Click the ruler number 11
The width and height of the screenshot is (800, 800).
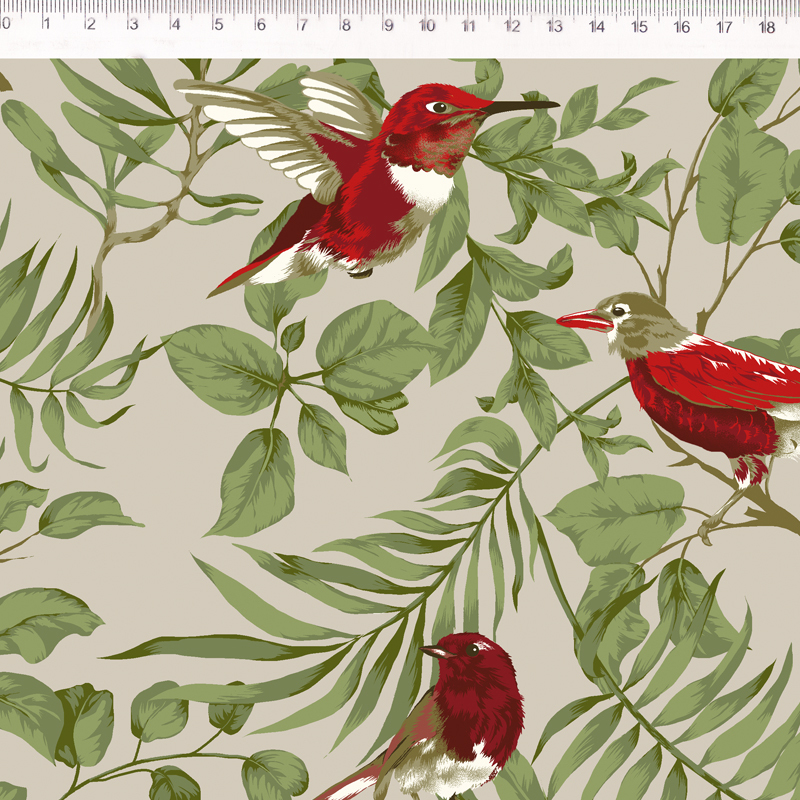pos(468,26)
